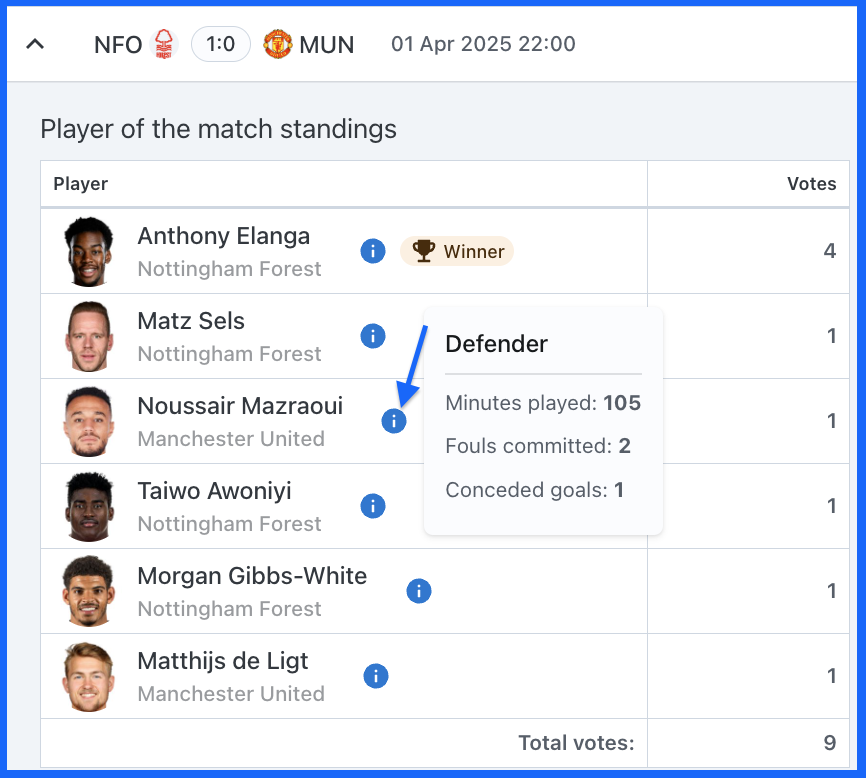The width and height of the screenshot is (866, 778).
Task: Click the Matthijs de Ligt name
Action: click(223, 661)
